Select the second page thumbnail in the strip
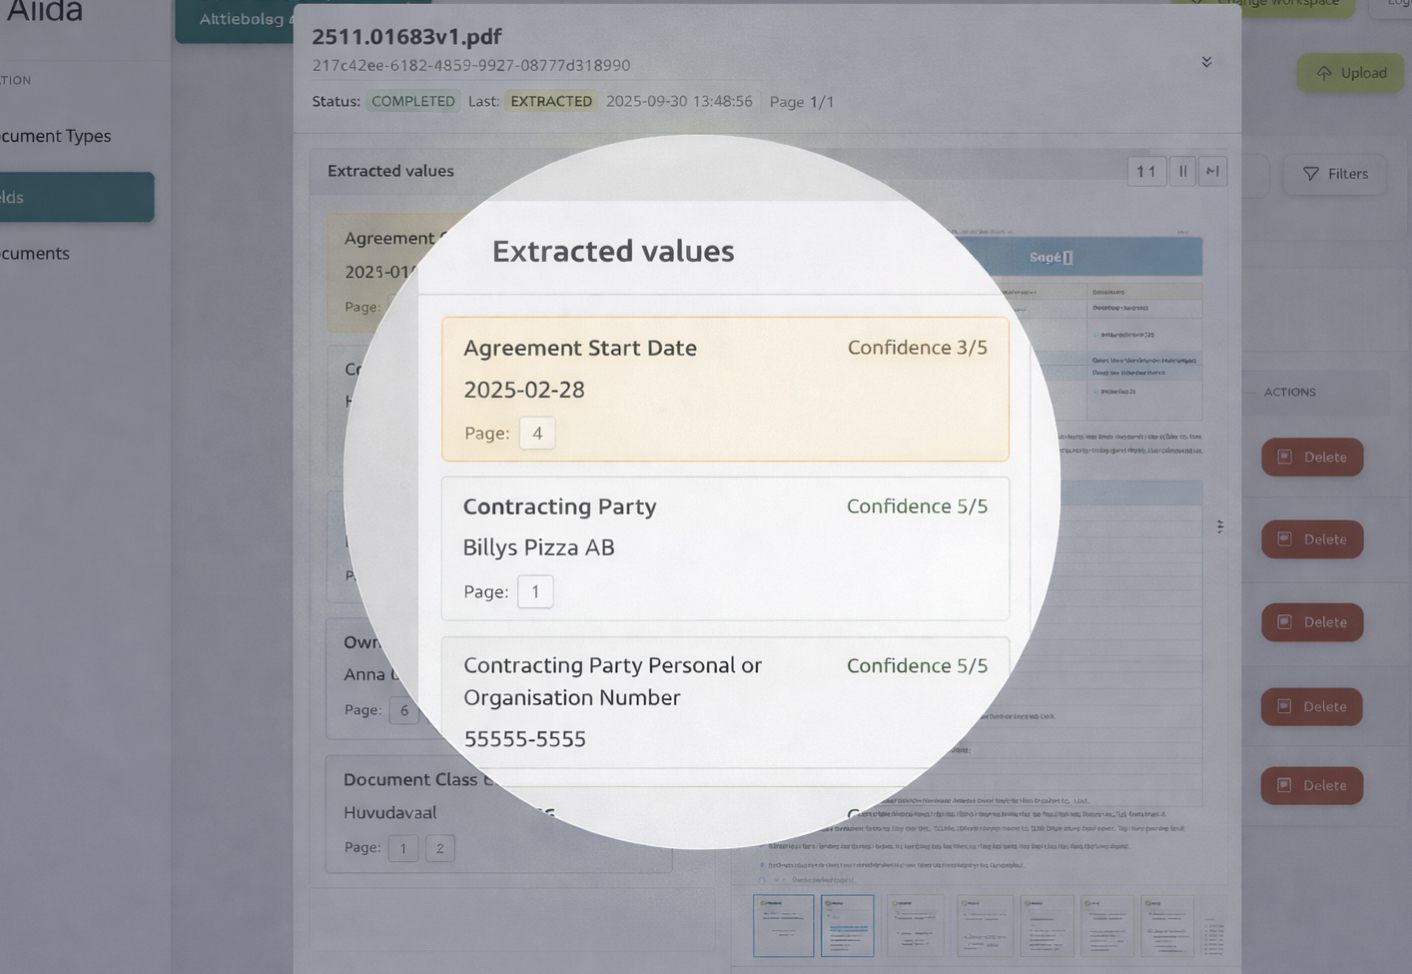Screen dimensions: 1412x974 pyautogui.click(x=848, y=926)
